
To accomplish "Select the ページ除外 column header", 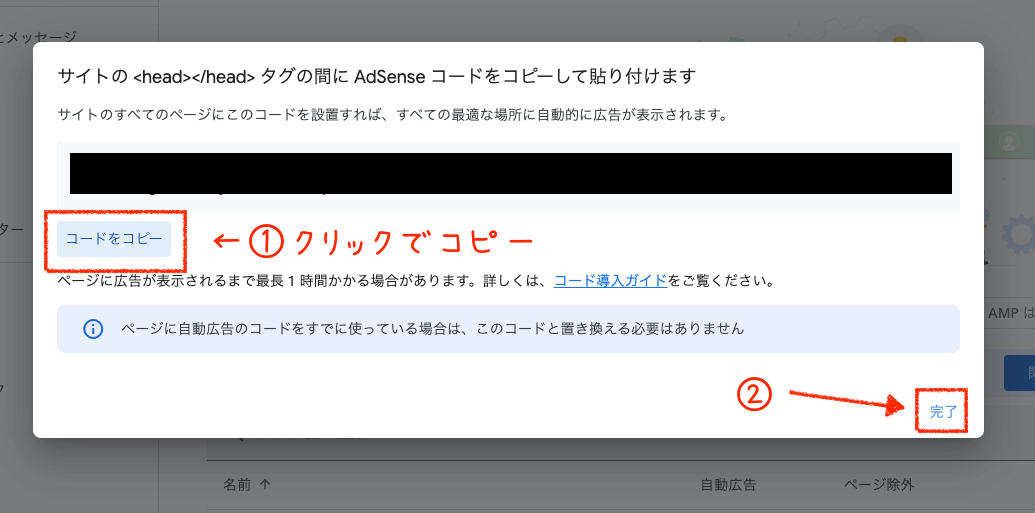I will pos(879,485).
